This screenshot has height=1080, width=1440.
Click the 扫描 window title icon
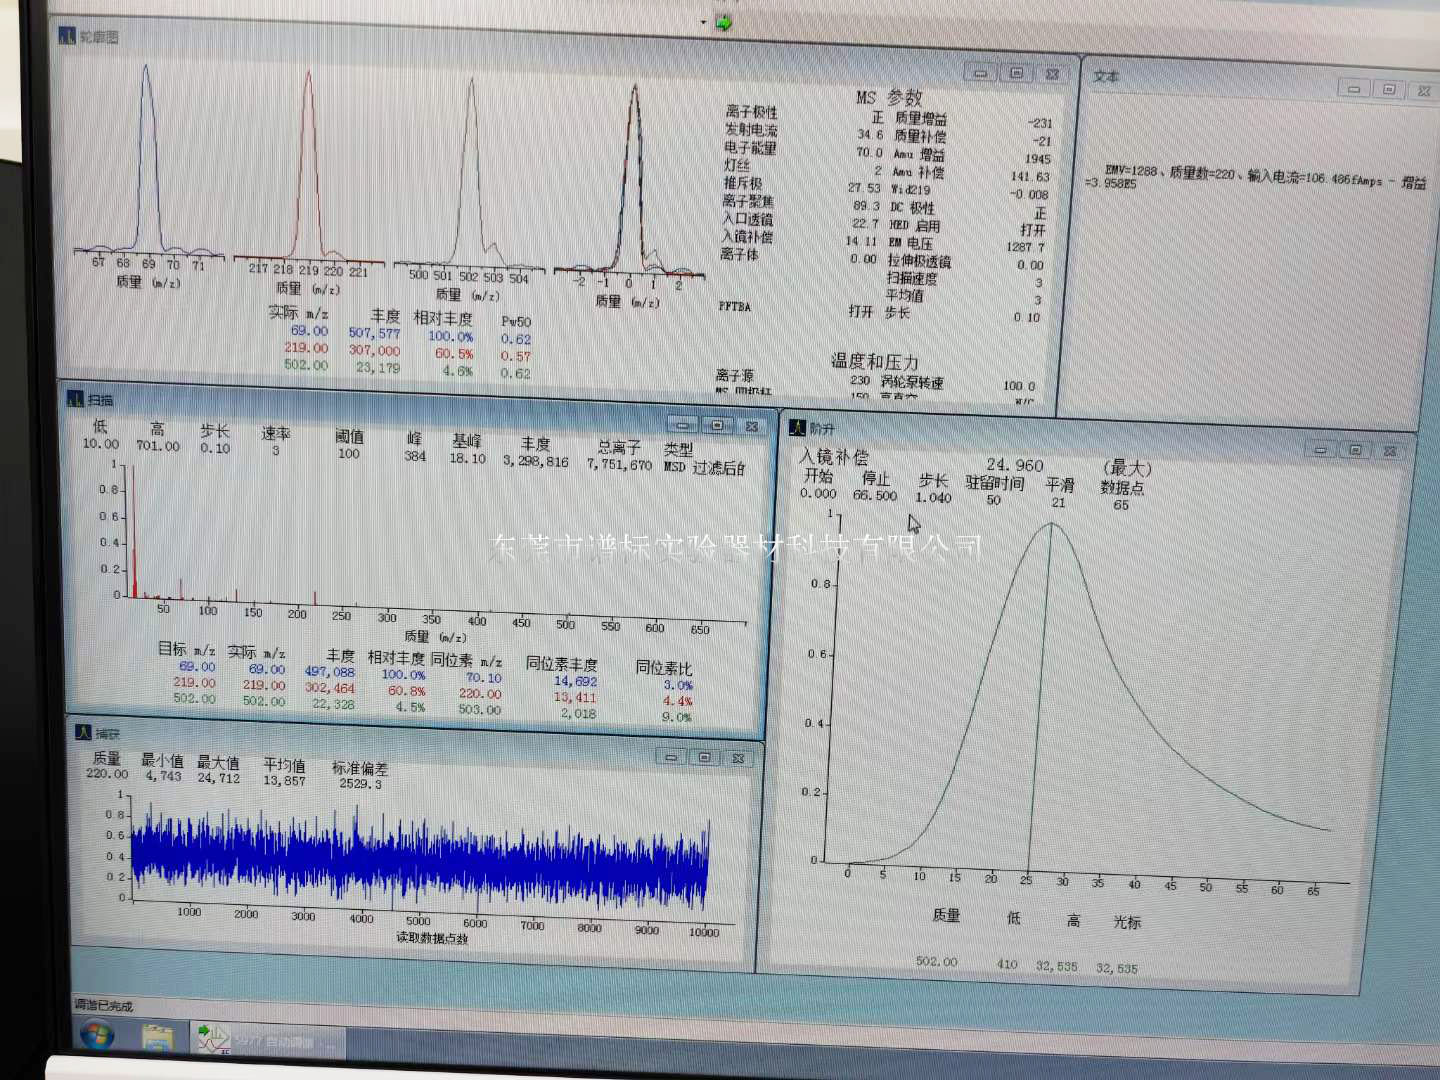tap(75, 399)
